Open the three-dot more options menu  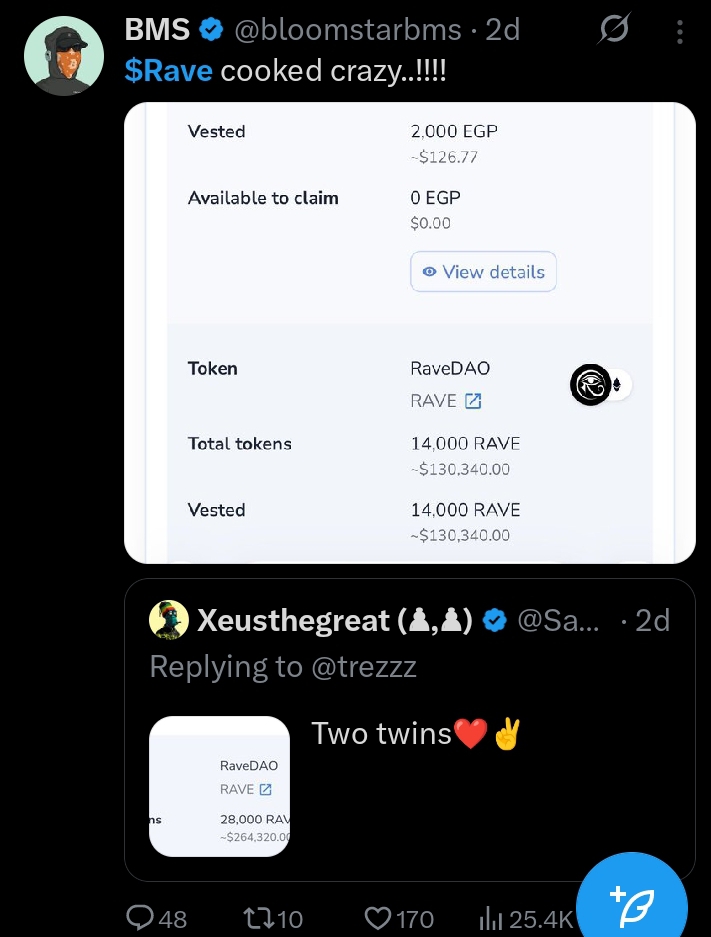[x=680, y=33]
